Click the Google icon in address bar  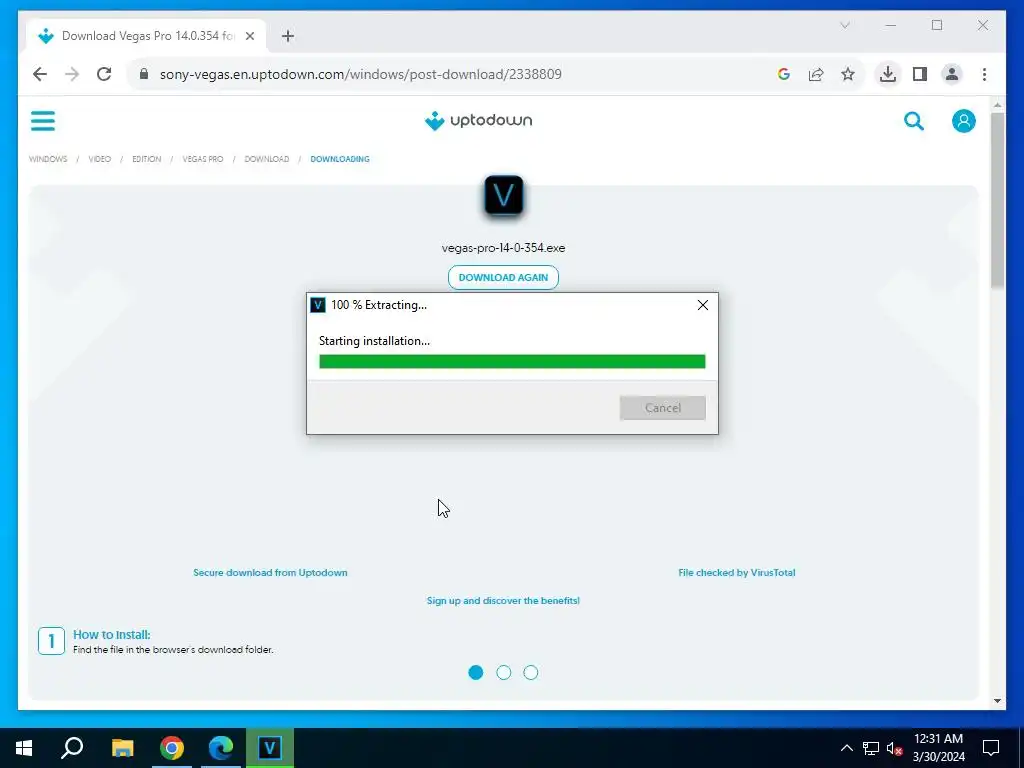click(x=784, y=74)
